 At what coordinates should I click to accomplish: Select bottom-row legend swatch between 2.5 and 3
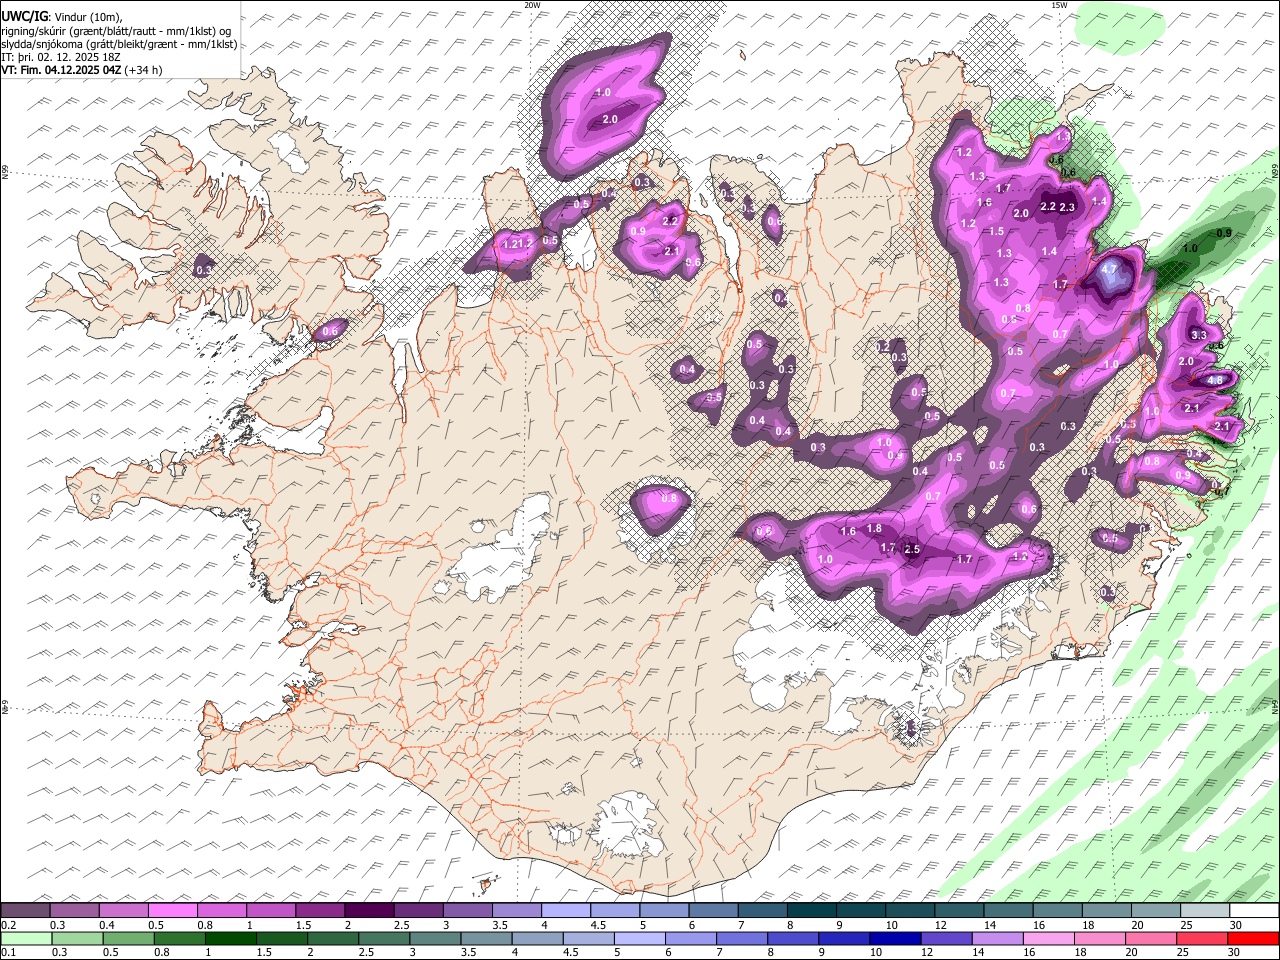coord(385,938)
